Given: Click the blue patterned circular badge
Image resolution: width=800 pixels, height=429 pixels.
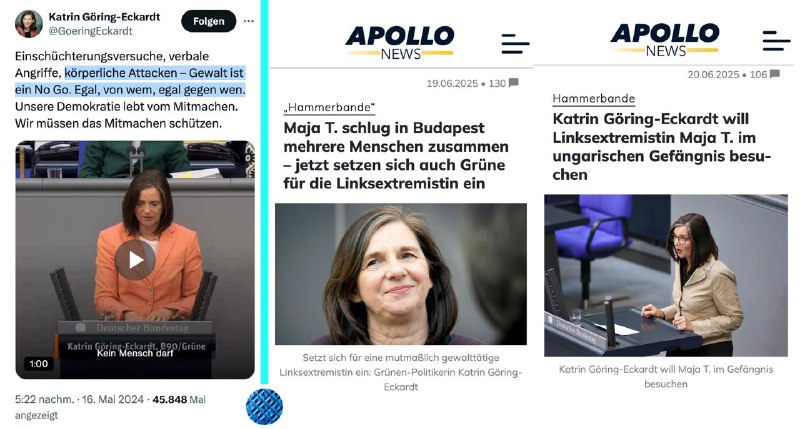Looking at the screenshot, I should 264,407.
